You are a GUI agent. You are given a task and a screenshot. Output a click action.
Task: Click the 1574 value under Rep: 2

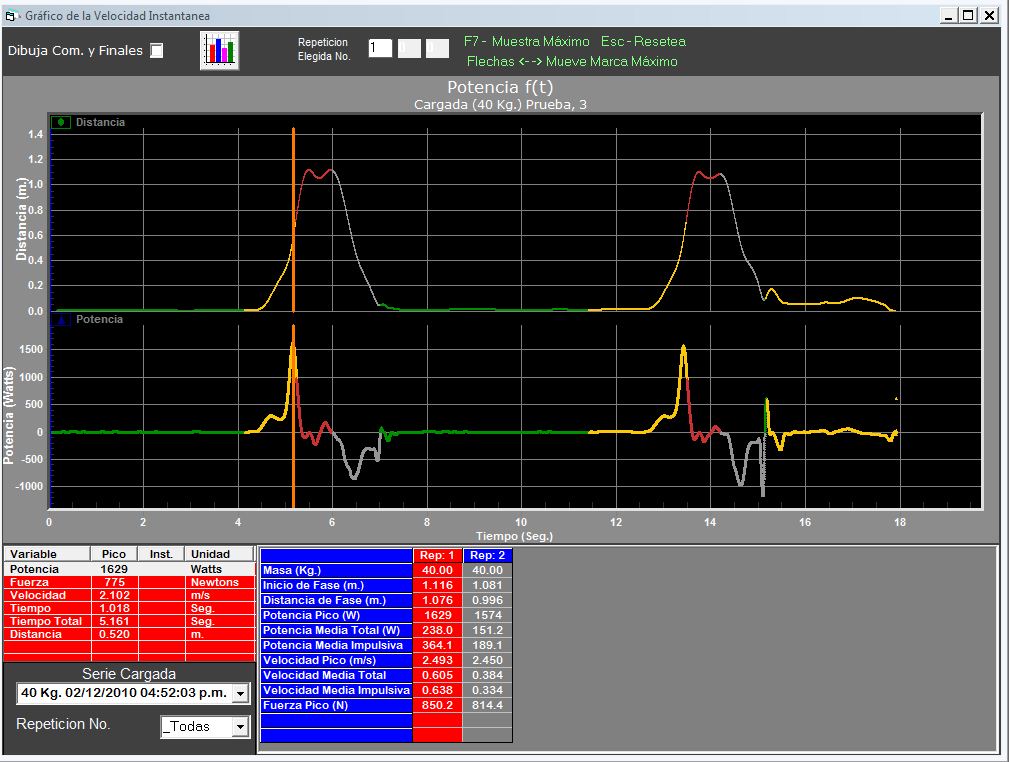[x=487, y=615]
